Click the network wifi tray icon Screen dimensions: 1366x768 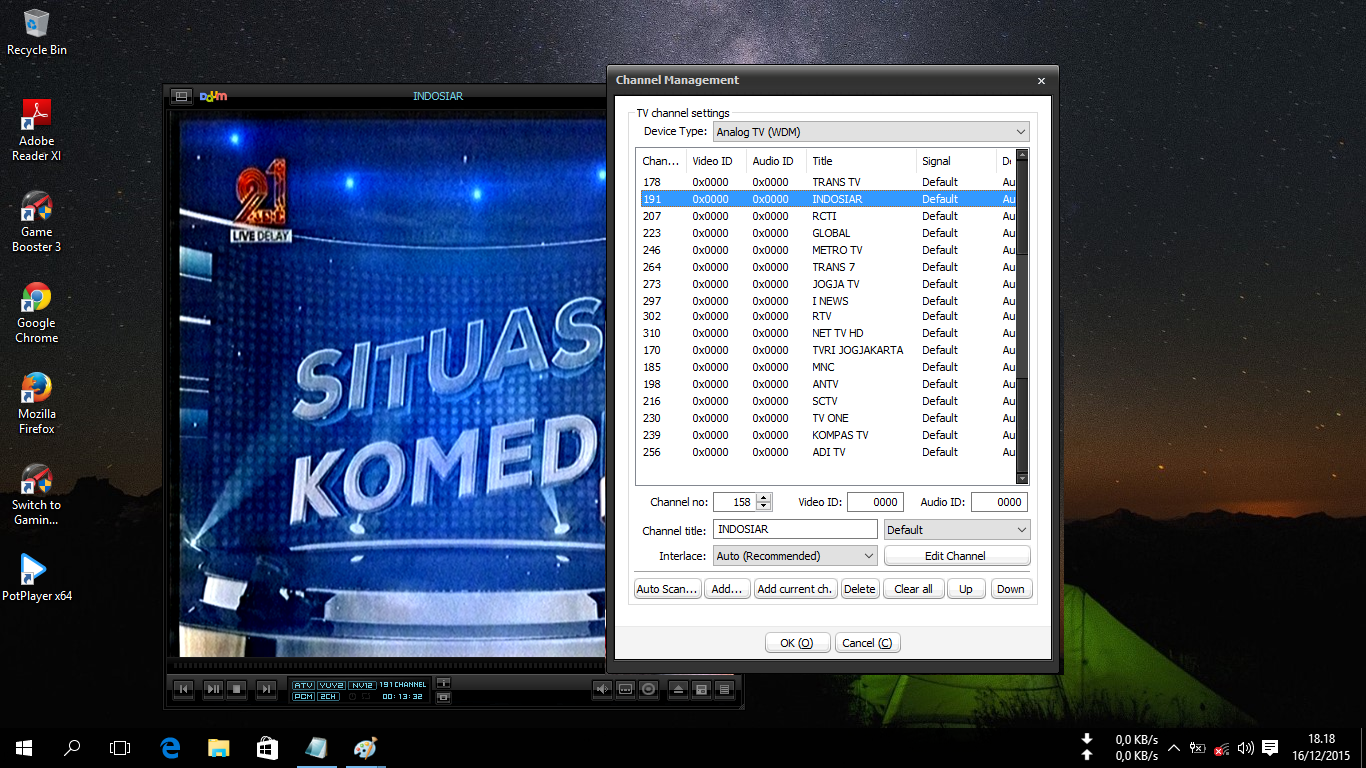[1221, 748]
